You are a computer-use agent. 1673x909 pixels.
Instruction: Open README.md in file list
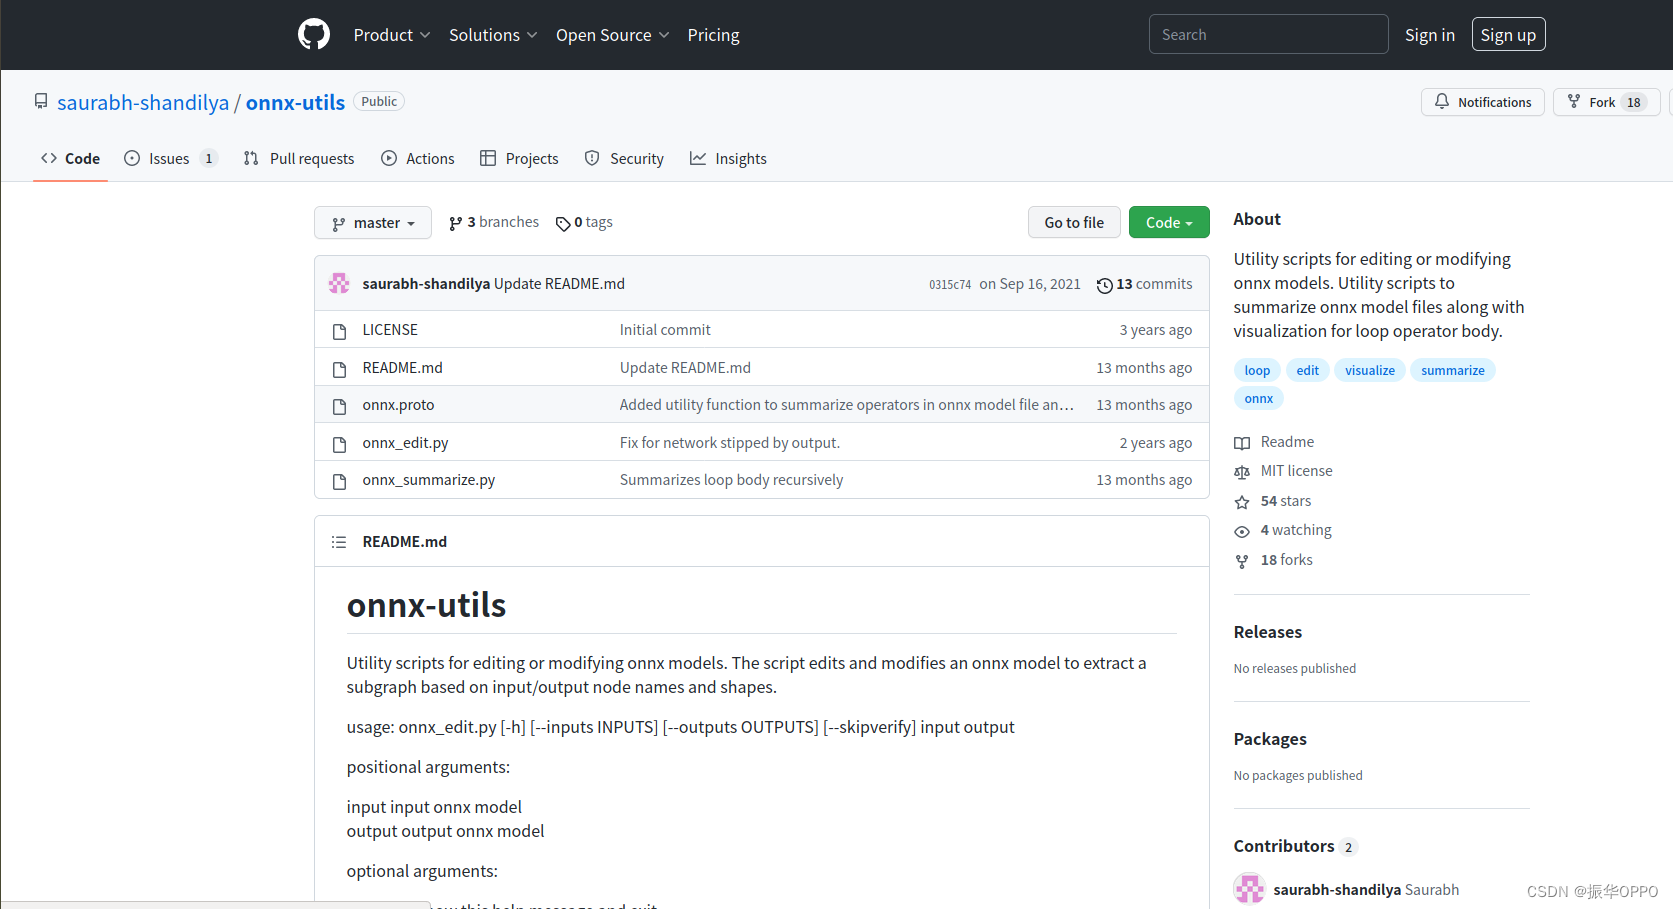(x=402, y=368)
